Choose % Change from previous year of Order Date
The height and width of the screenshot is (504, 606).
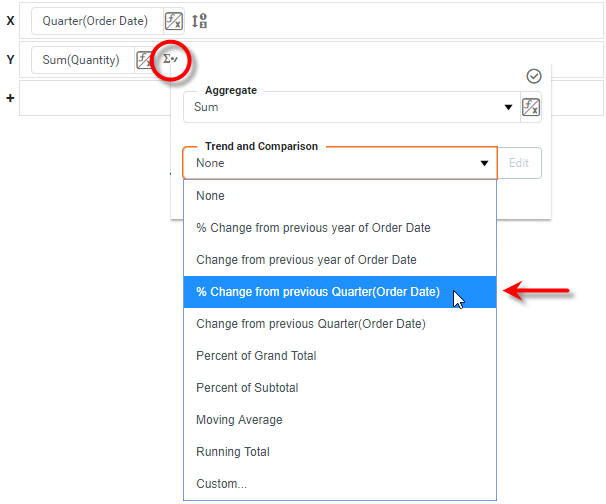(x=313, y=228)
